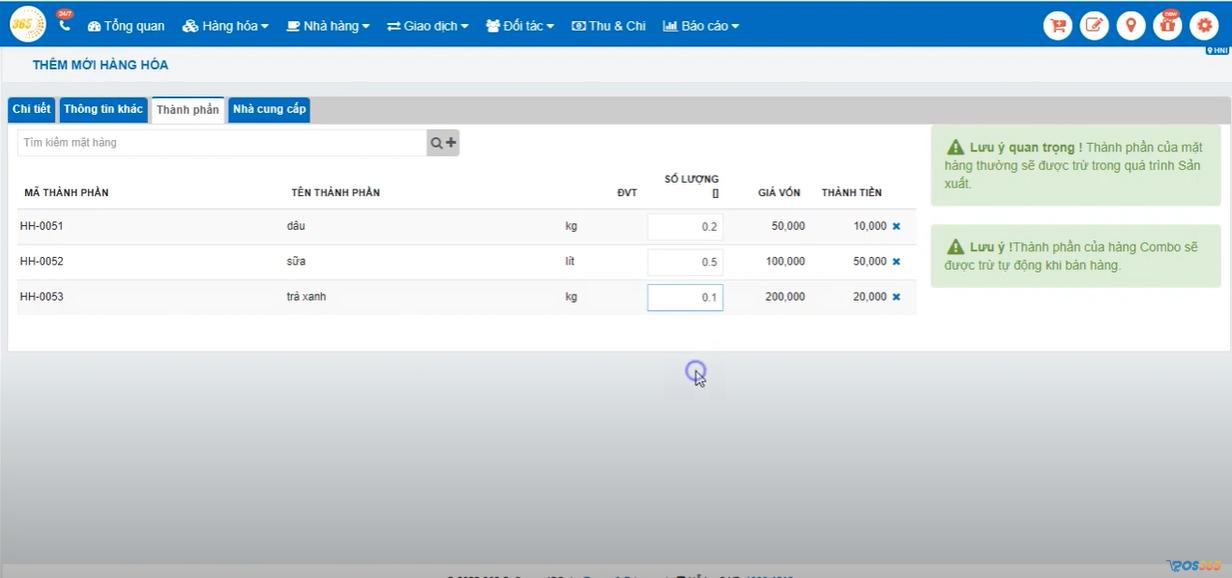This screenshot has width=1232, height=578.
Task: Open the edit note icon in header
Action: 1094,25
